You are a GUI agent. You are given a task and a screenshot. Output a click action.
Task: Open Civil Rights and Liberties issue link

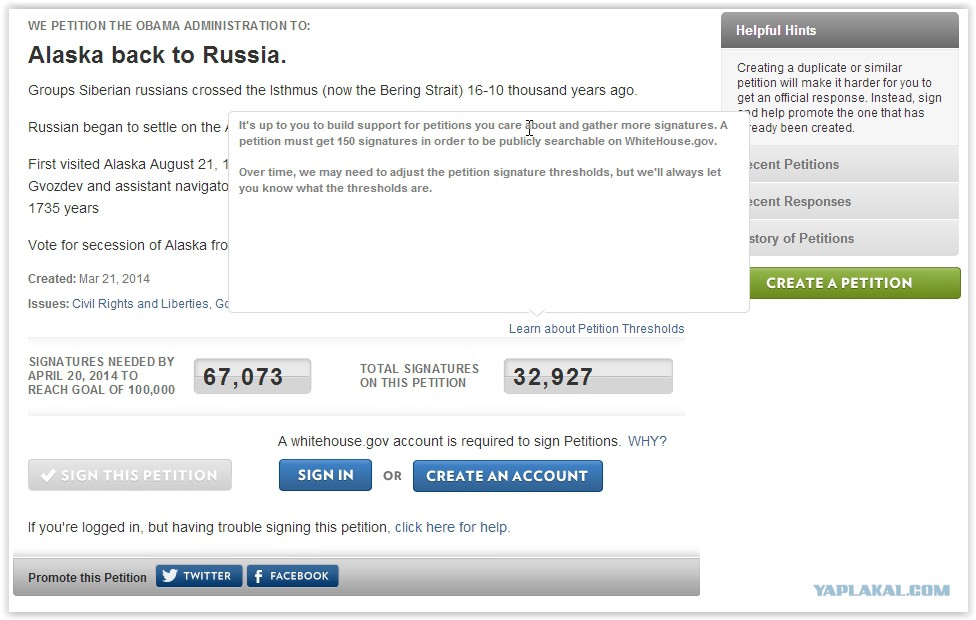[x=140, y=304]
